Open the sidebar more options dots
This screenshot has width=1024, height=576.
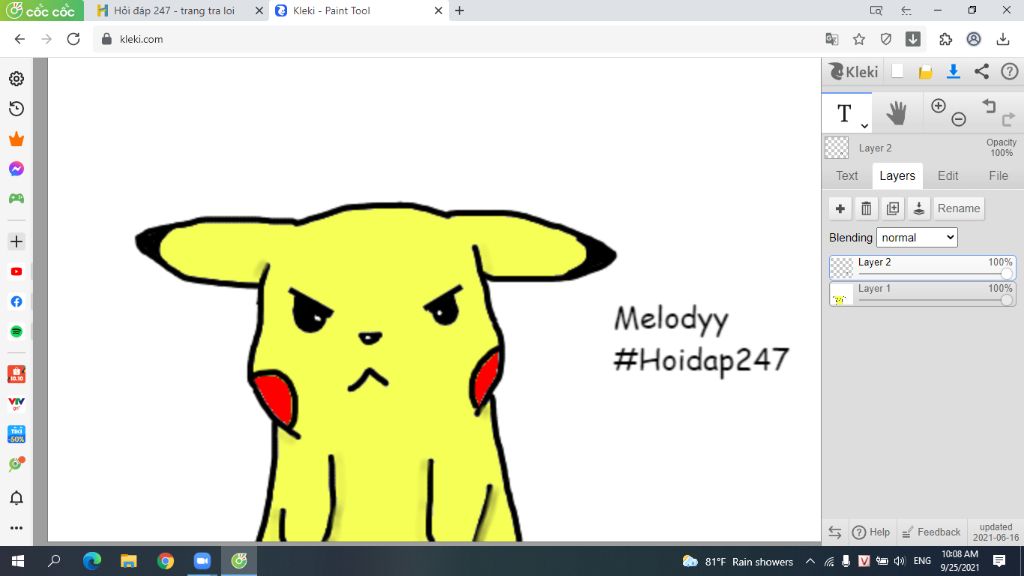point(16,528)
